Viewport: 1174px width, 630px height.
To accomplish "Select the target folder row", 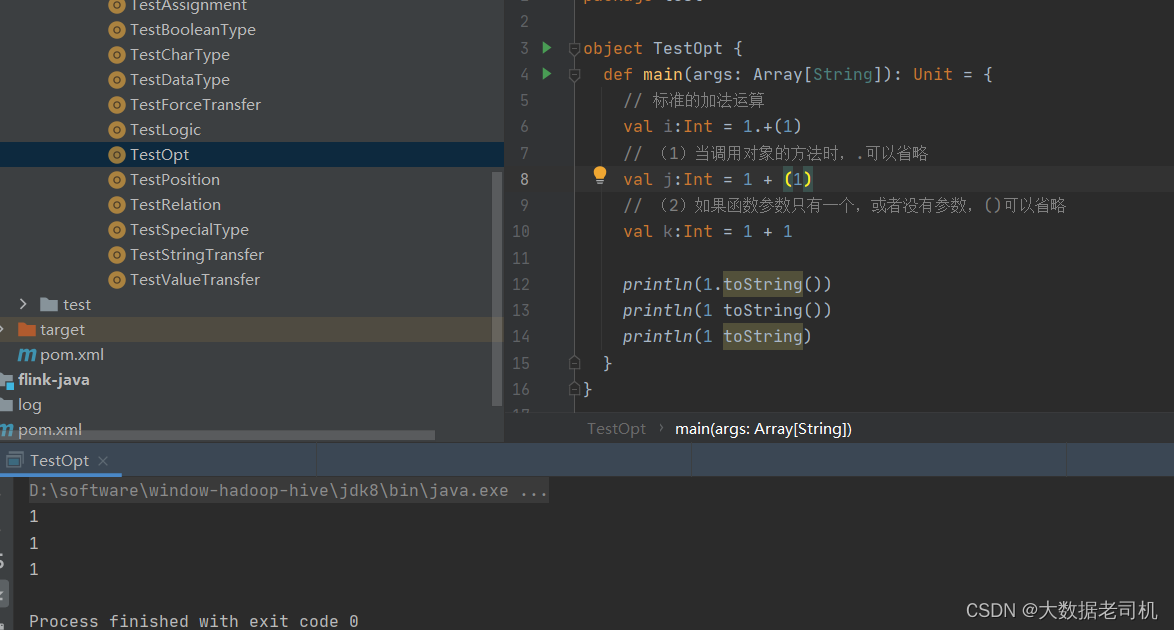I will pos(251,330).
